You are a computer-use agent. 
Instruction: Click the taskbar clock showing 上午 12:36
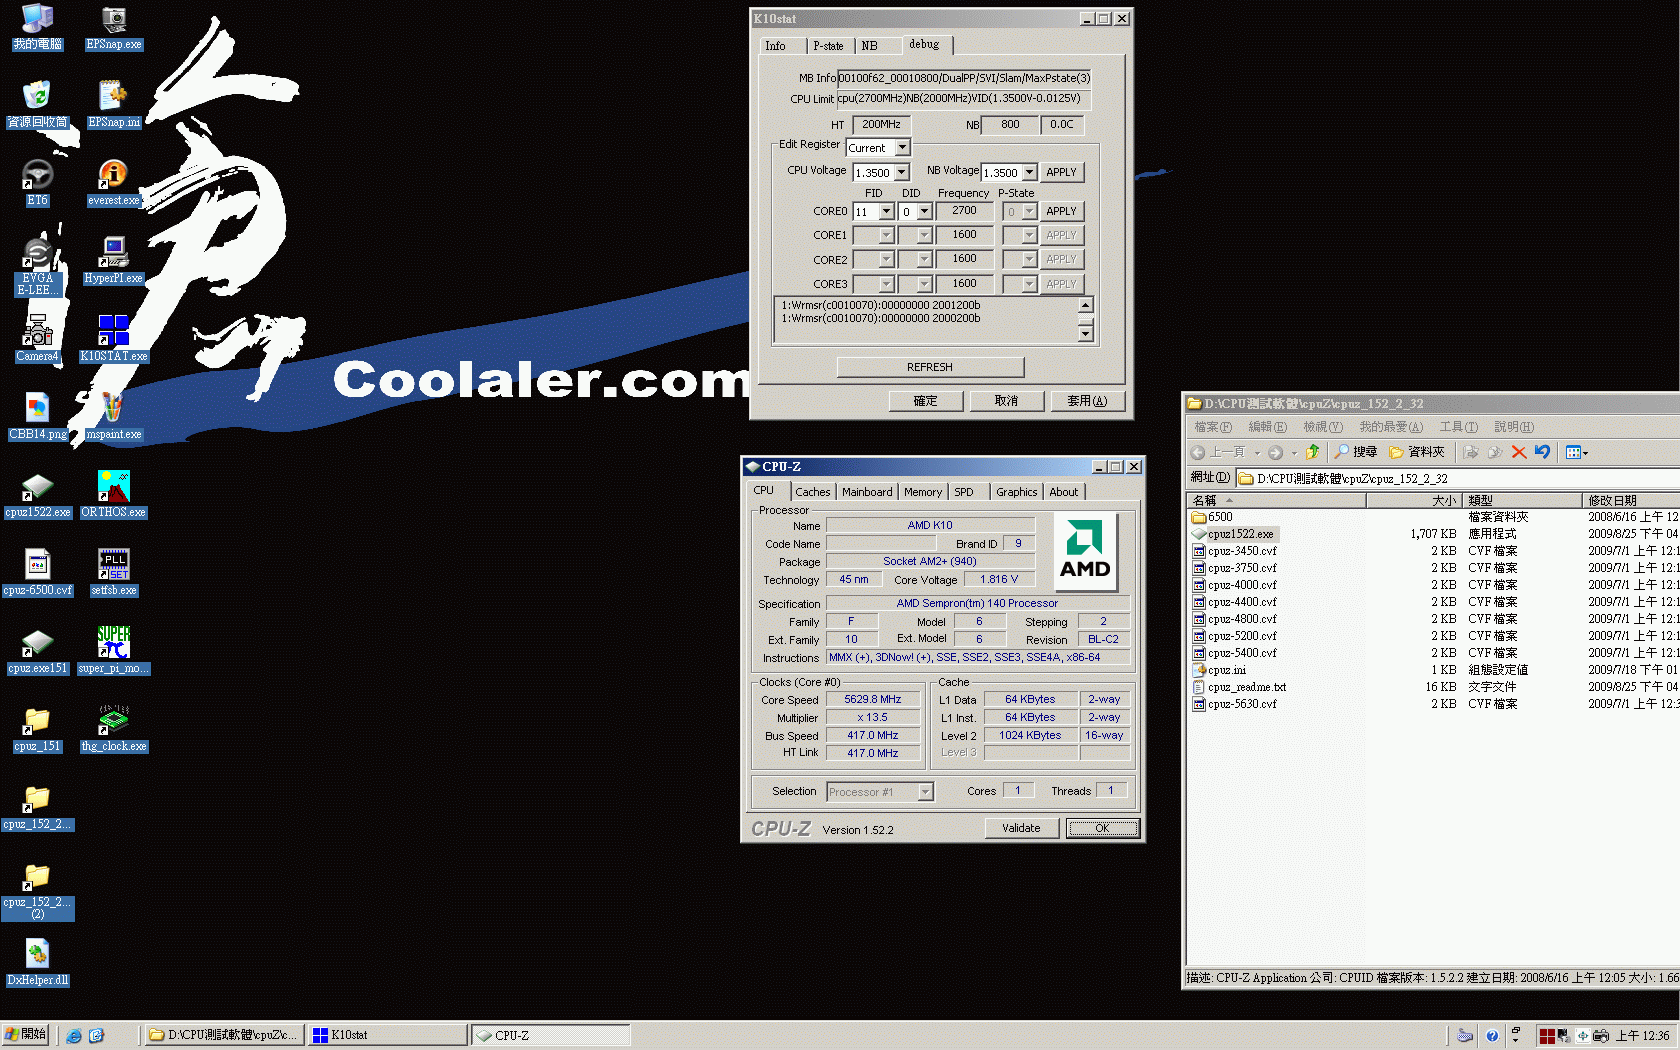1643,1036
